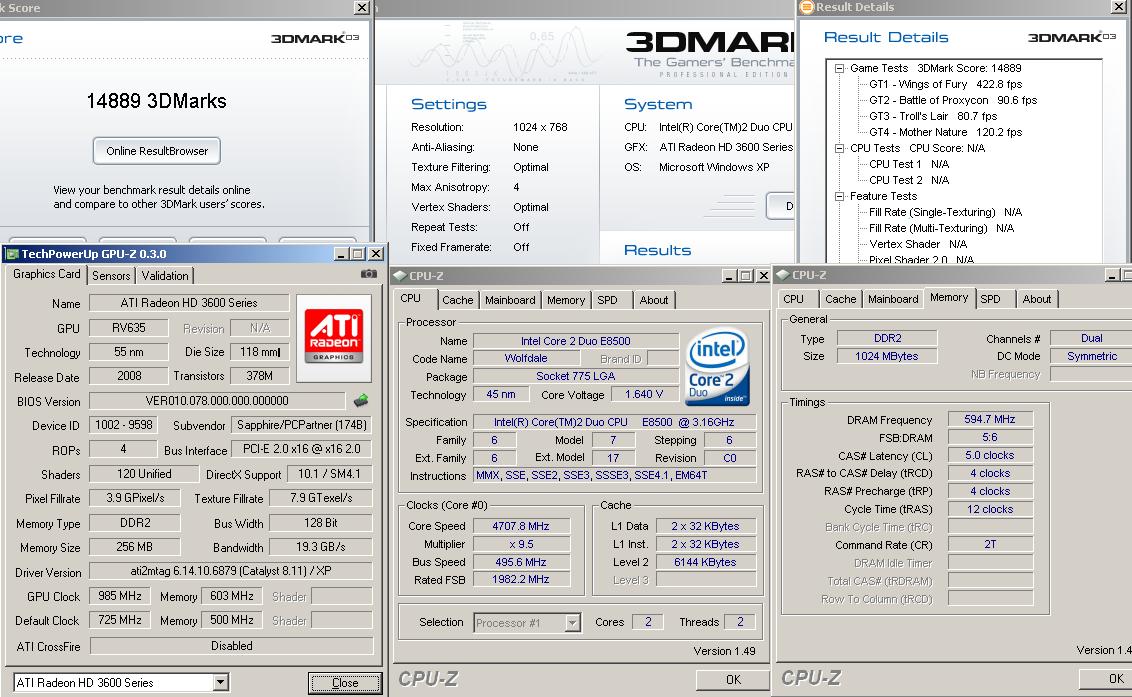Click the memory Size 1024 MBytes value
The width and height of the screenshot is (1132, 697).
(x=887, y=356)
